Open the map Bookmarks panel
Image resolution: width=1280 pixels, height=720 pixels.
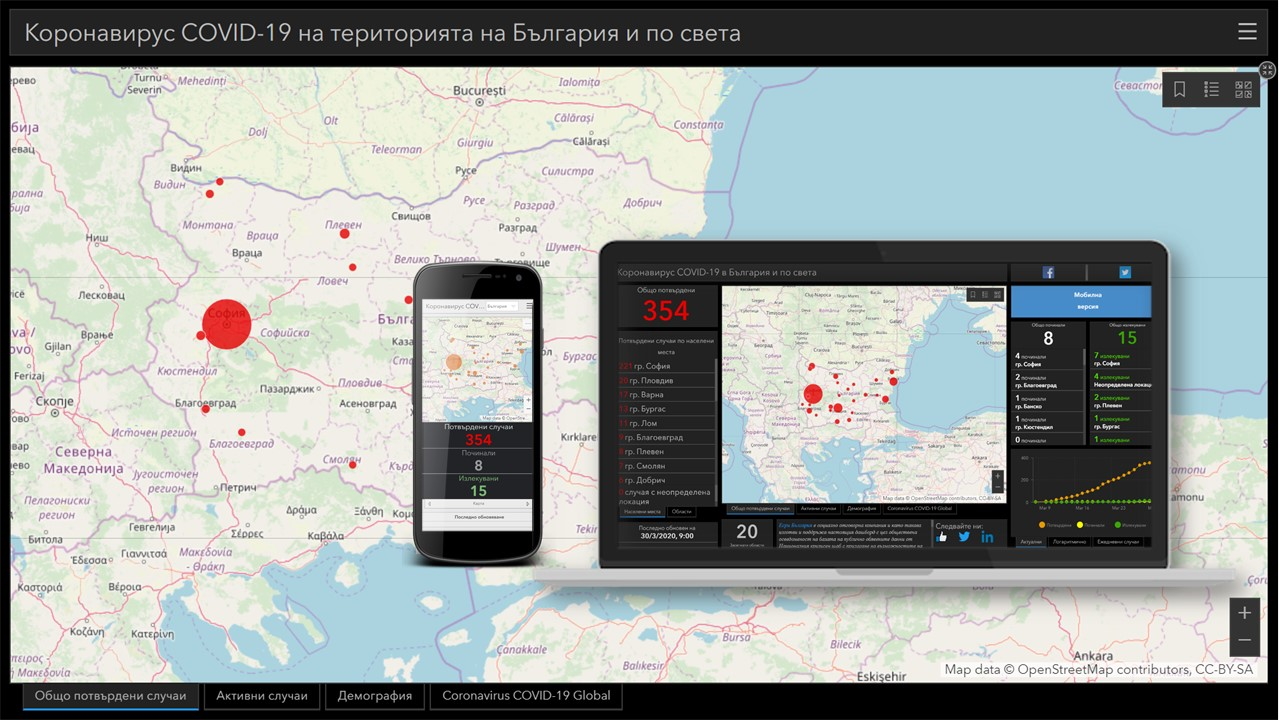tap(1180, 90)
